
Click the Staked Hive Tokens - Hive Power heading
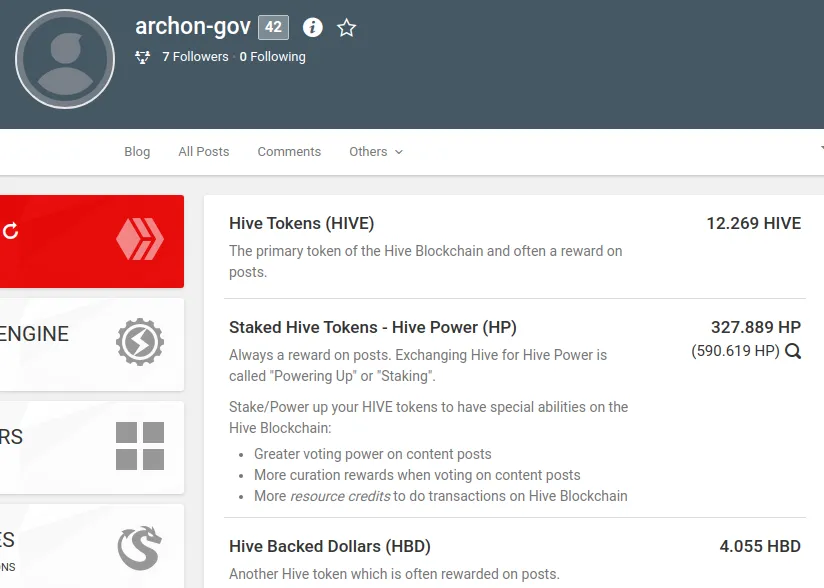click(373, 327)
